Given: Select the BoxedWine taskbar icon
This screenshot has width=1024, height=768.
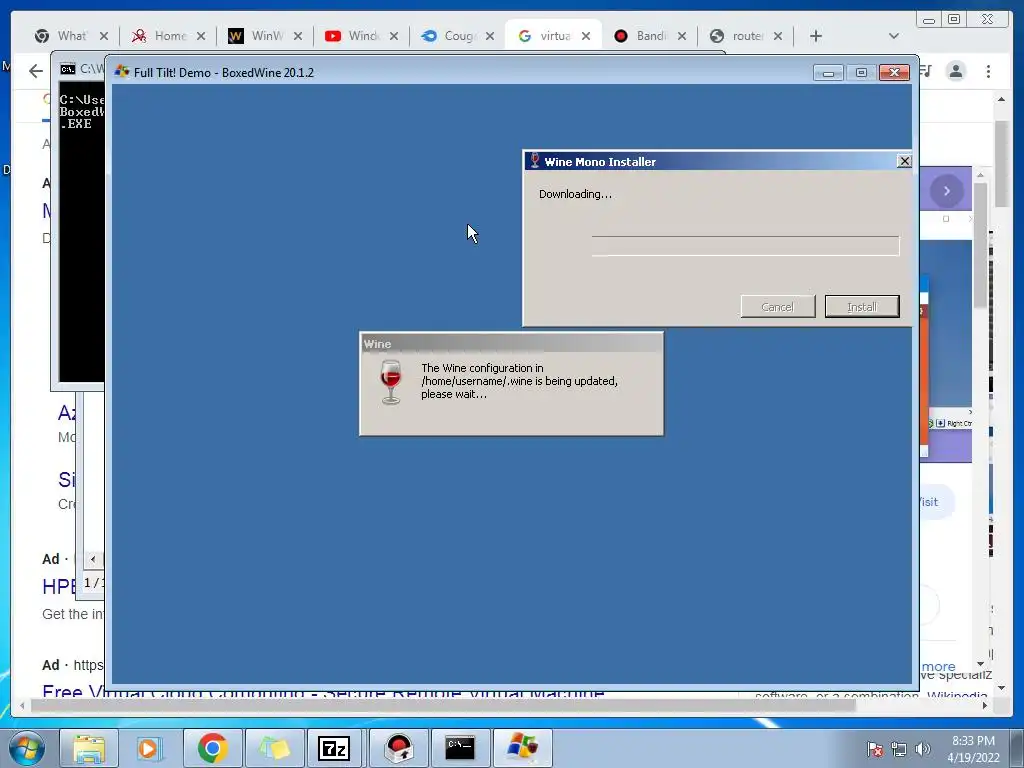Looking at the screenshot, I should [x=522, y=748].
